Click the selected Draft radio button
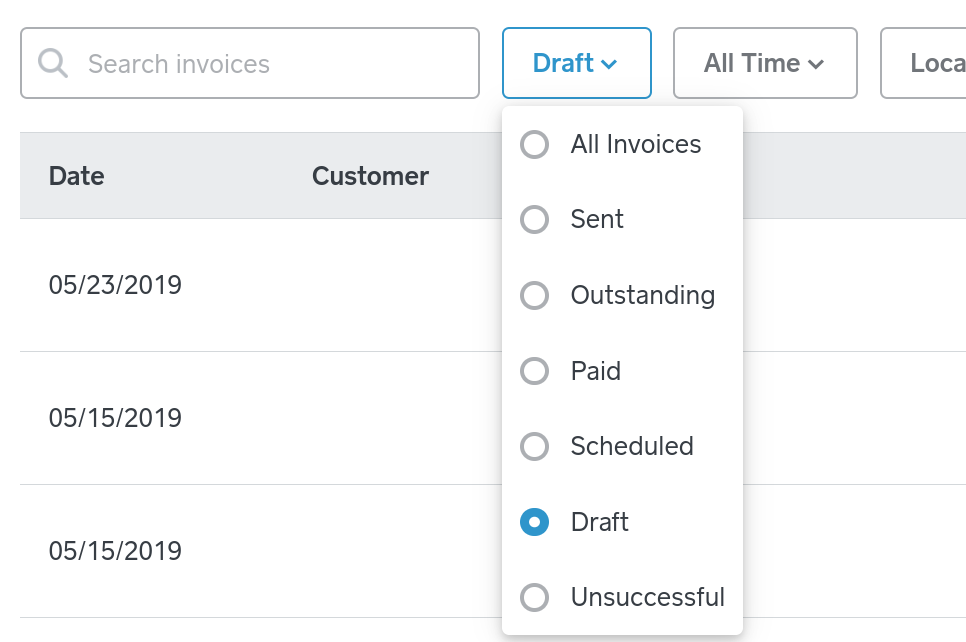Image resolution: width=966 pixels, height=642 pixels. click(535, 522)
